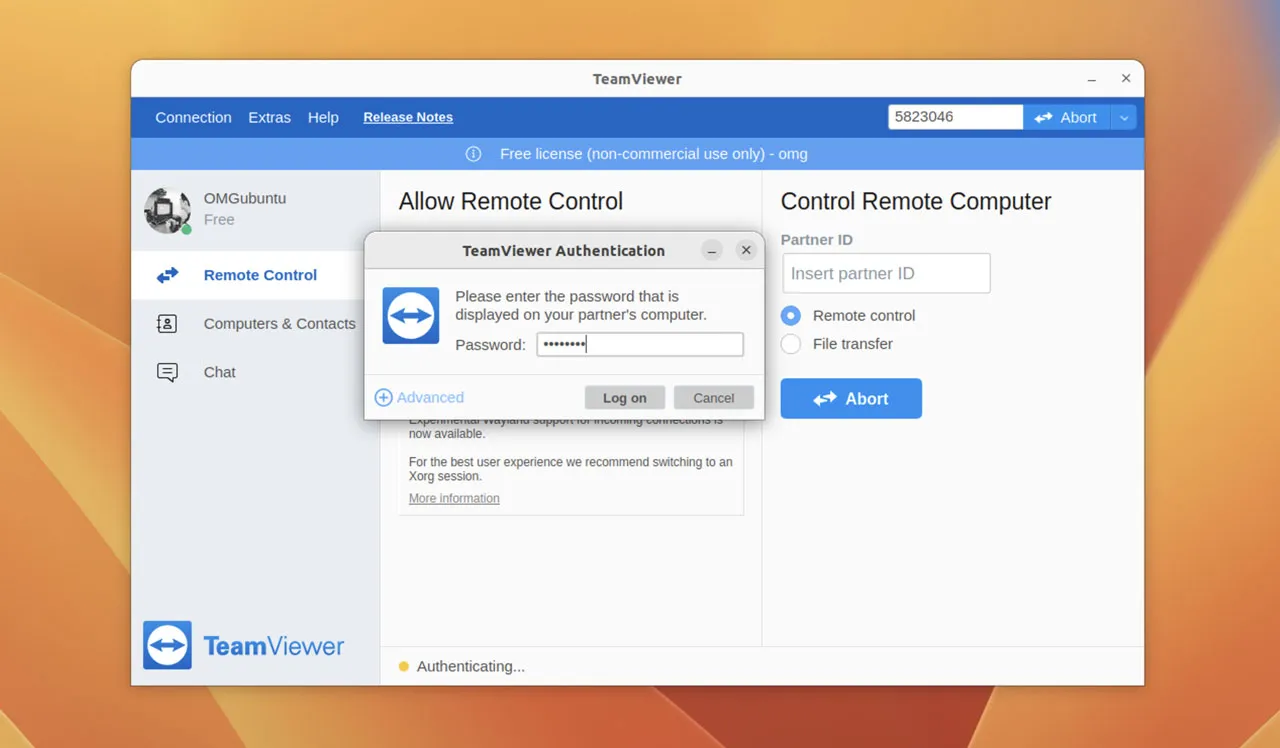The height and width of the screenshot is (748, 1280).
Task: Click the yellow authenticating status dot
Action: point(405,665)
